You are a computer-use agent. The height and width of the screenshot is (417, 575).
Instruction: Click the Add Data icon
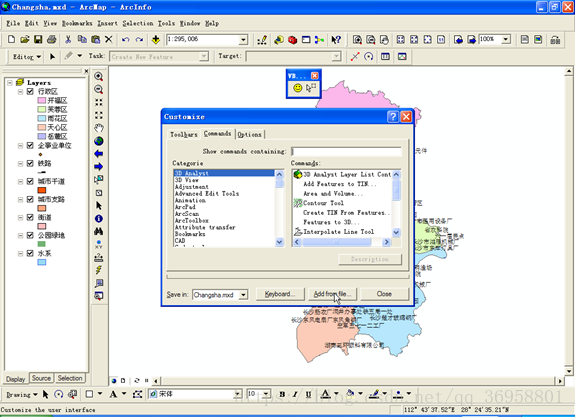156,39
